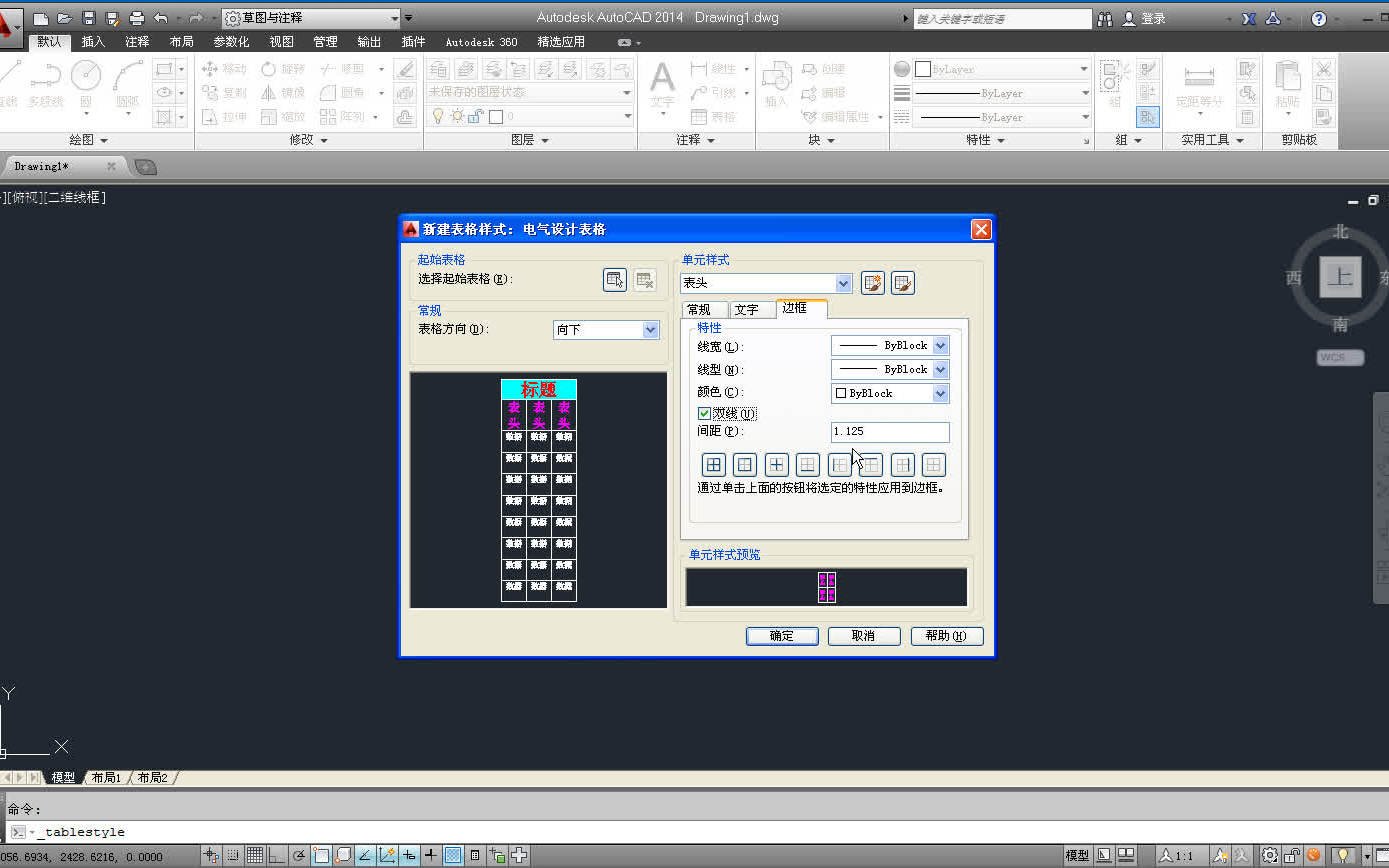Toggle polar tracking in status bar
The height and width of the screenshot is (868, 1389).
pos(299,856)
